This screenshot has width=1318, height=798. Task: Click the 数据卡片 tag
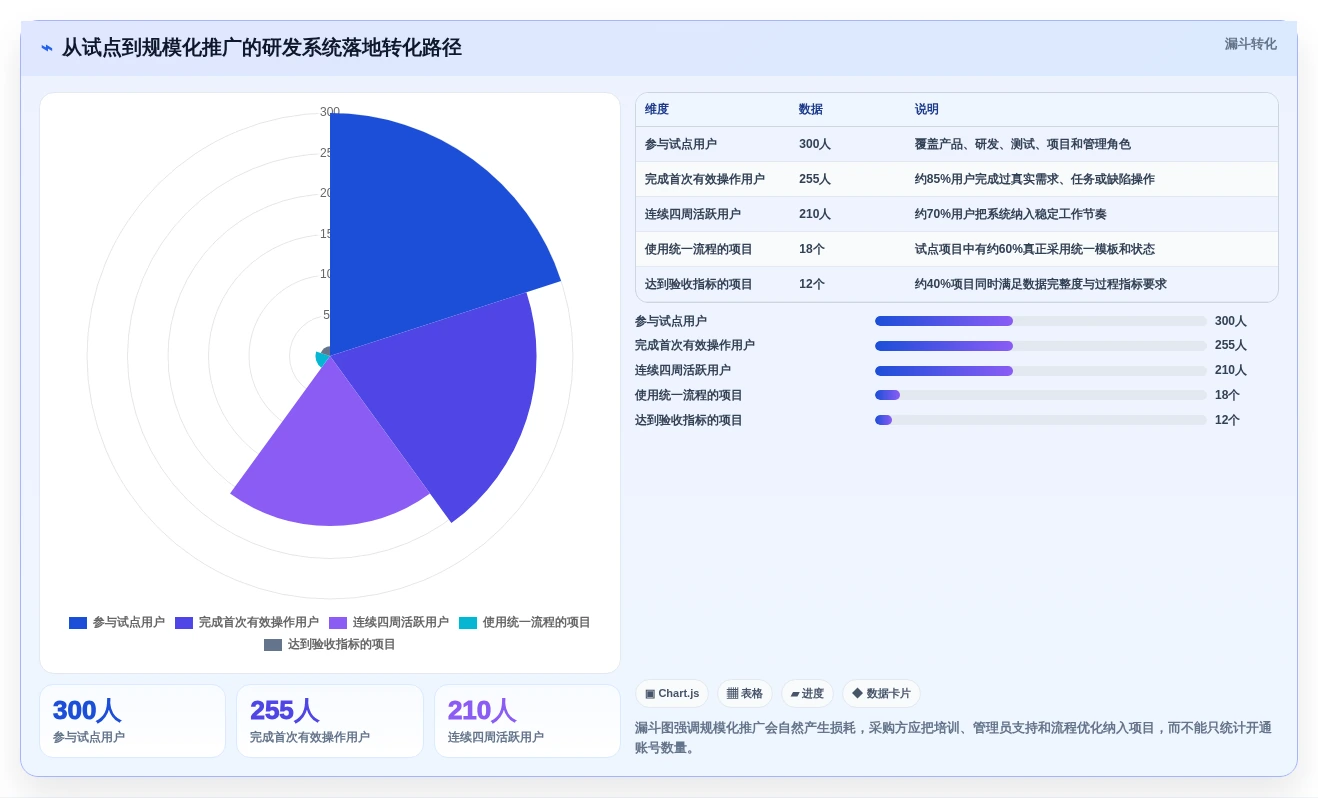[881, 694]
